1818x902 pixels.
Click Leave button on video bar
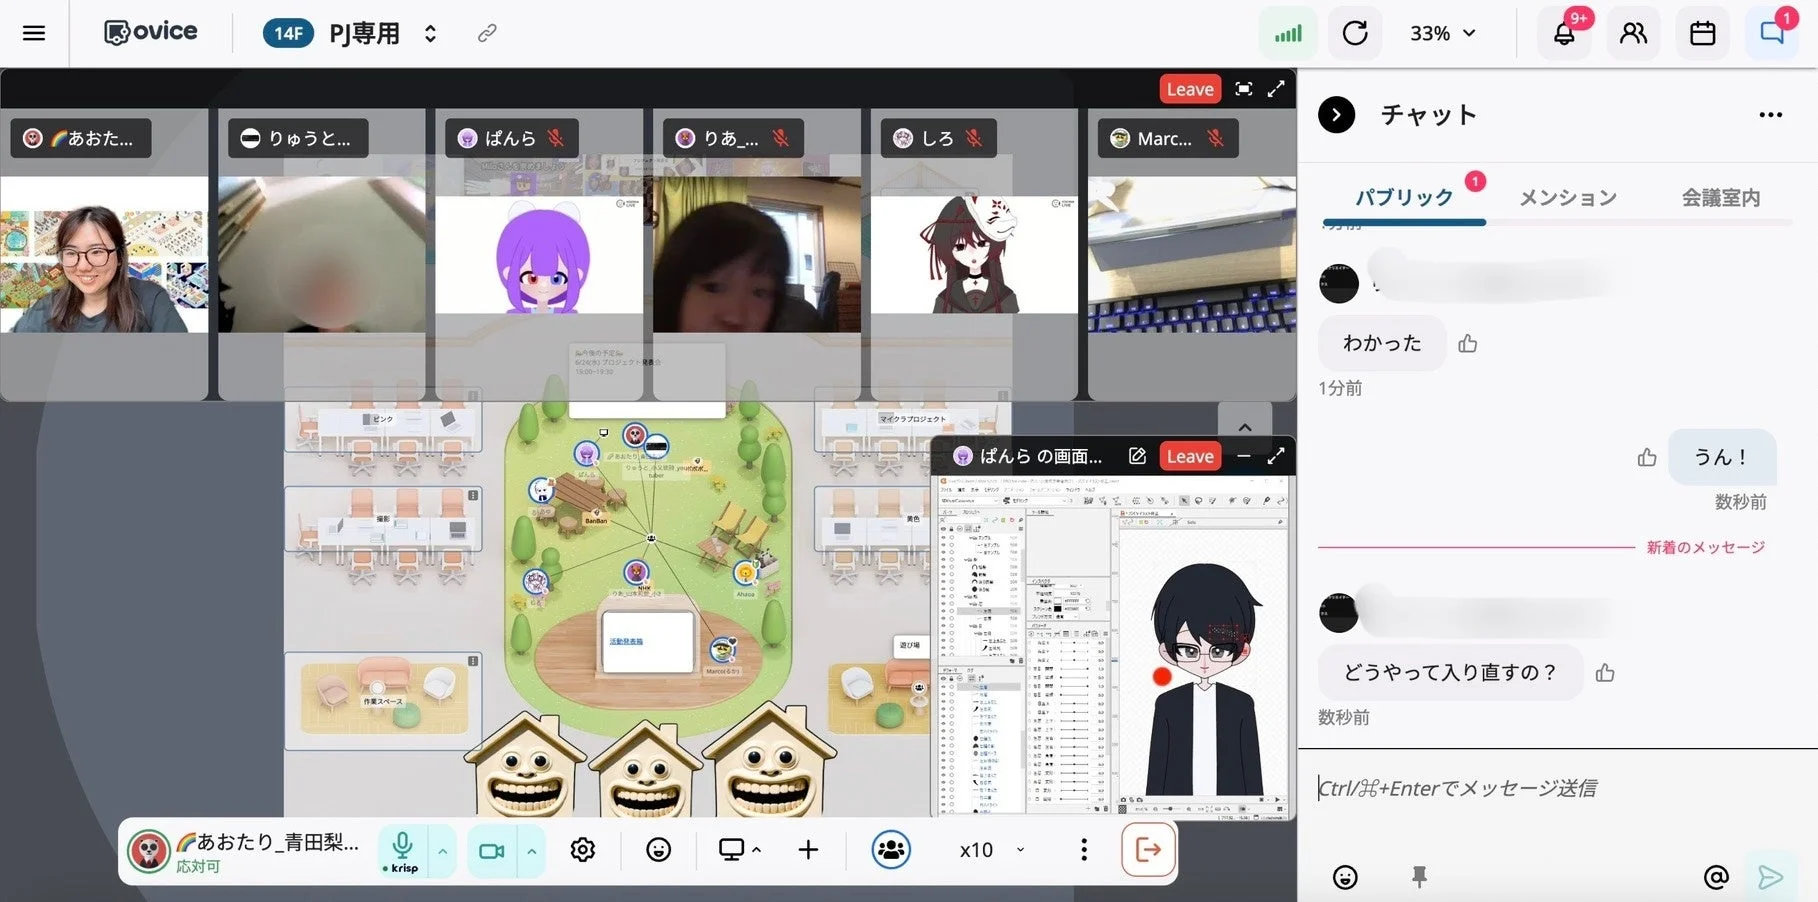click(1190, 89)
